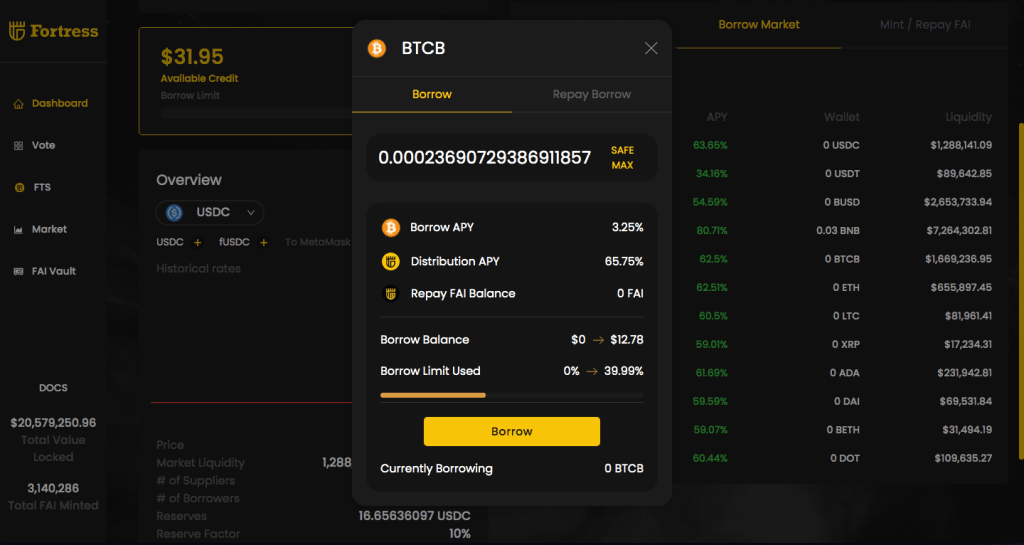The image size is (1024, 545).
Task: Select the 0 BETH market row
Action: click(x=842, y=430)
